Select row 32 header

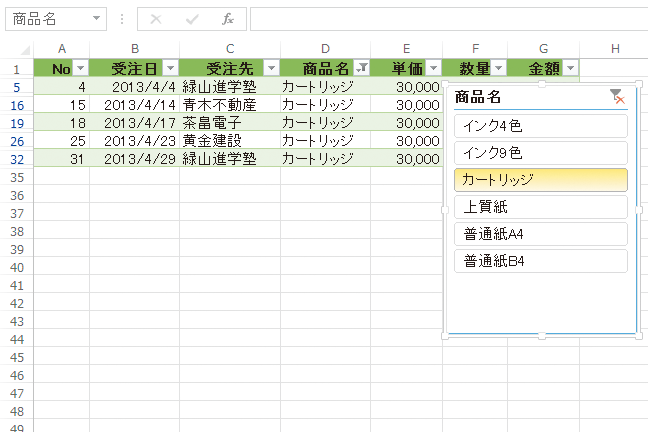pos(17,159)
